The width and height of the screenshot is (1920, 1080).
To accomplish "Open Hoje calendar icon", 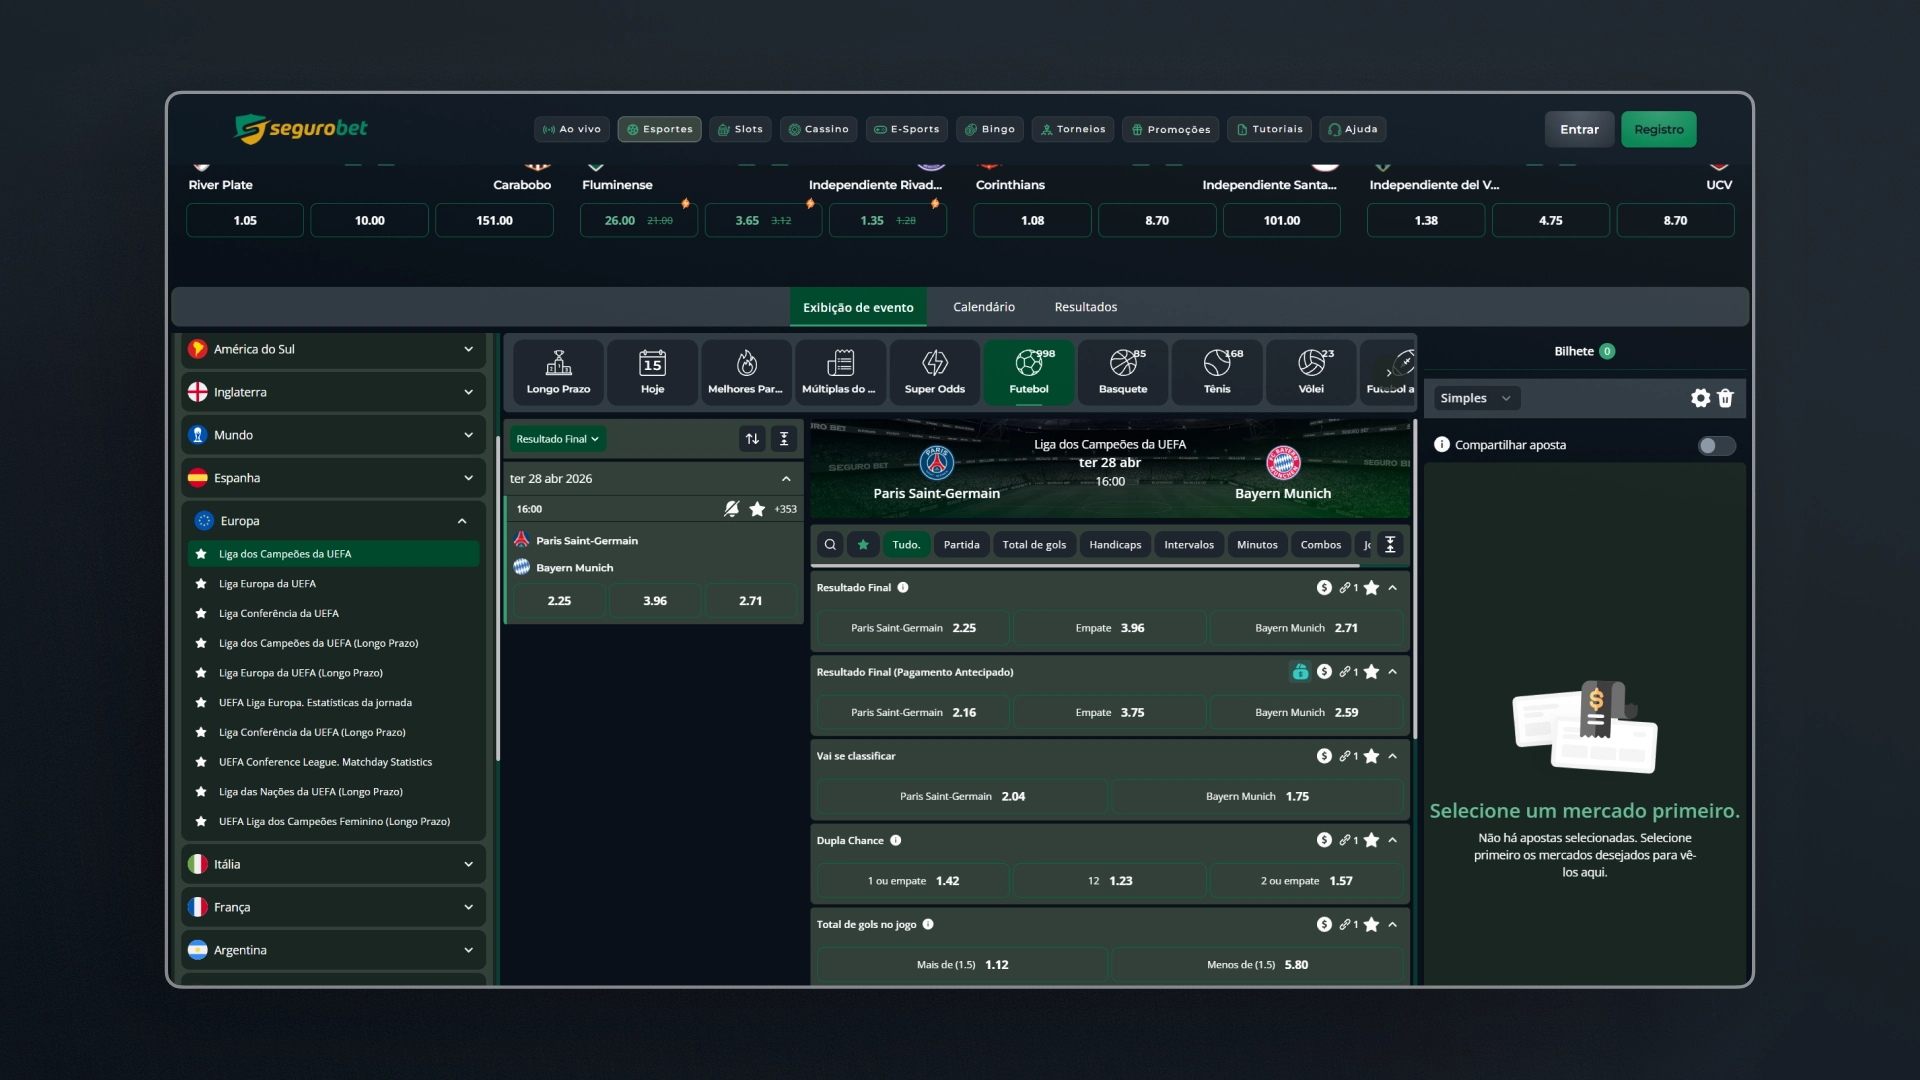I will pyautogui.click(x=653, y=372).
